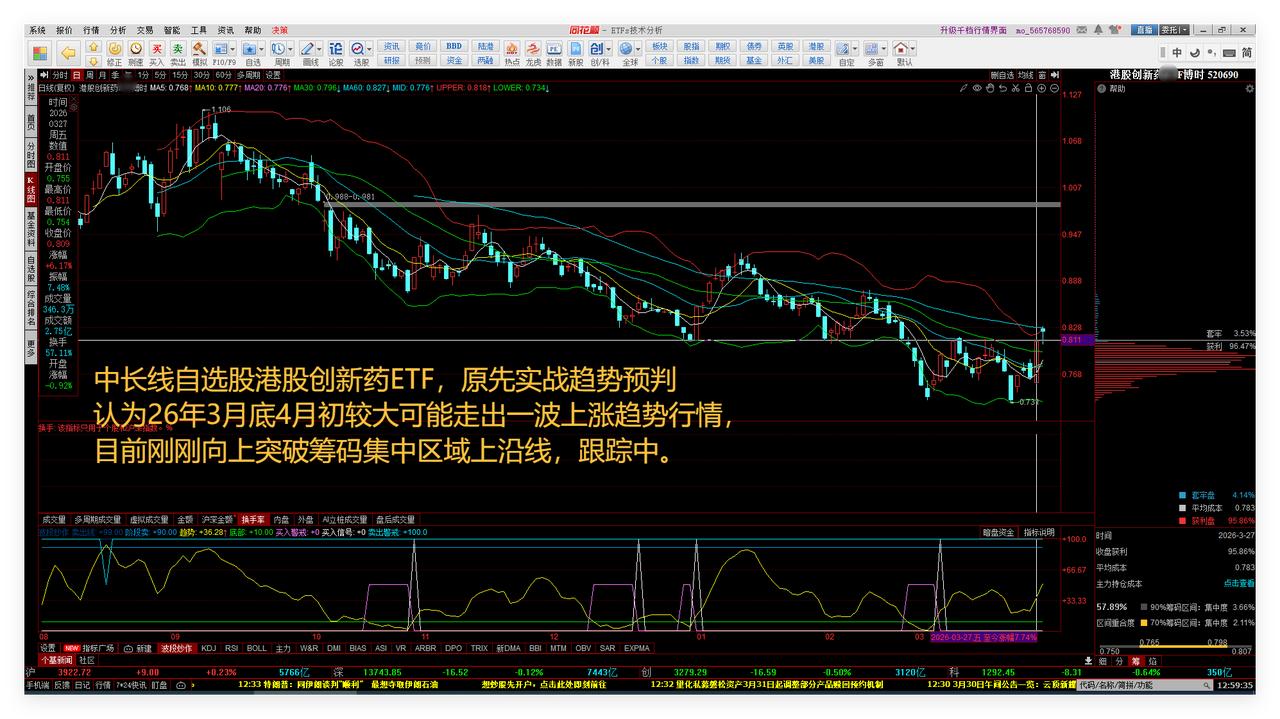The image size is (1280, 719).
Task: Expand the F10/F9 dropdown arrow
Action: (233, 48)
